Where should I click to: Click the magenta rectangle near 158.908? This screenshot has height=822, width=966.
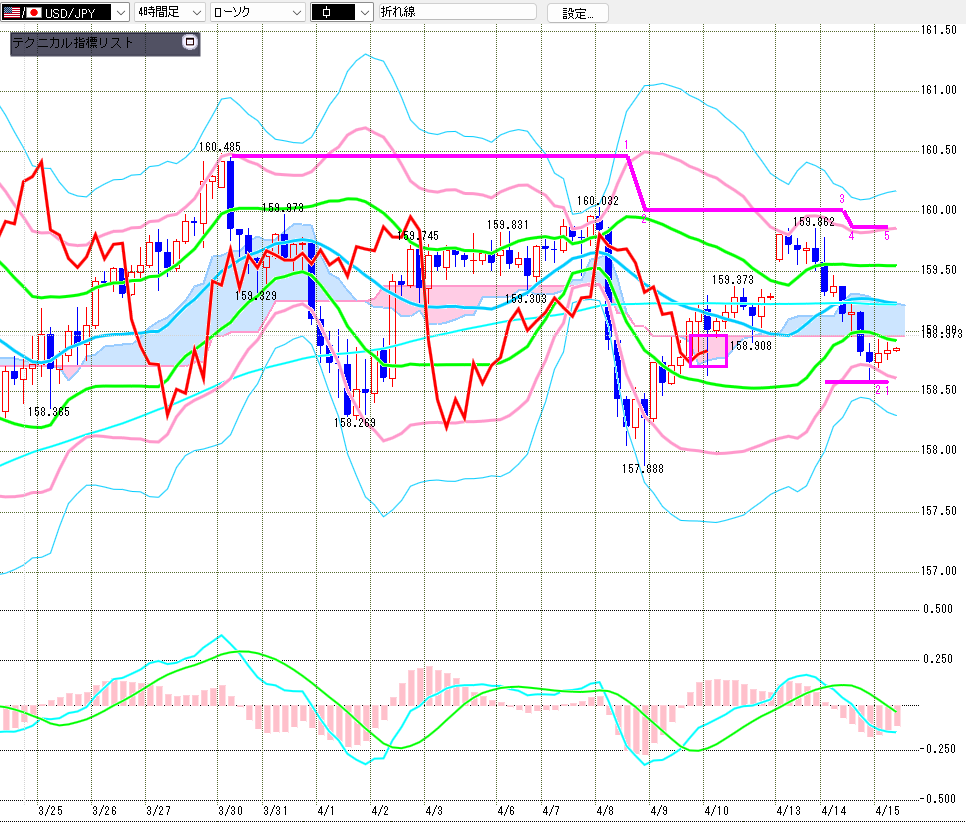click(708, 351)
